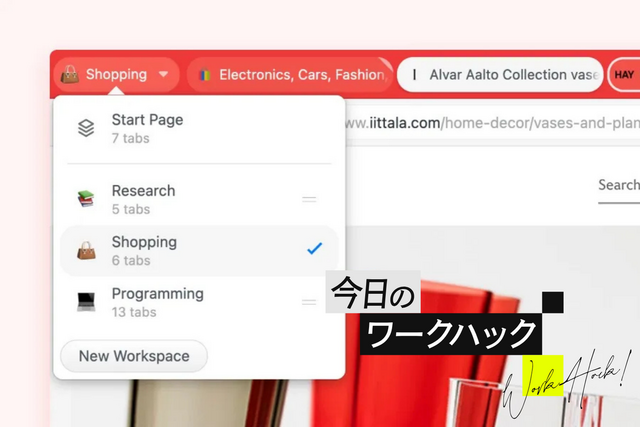Click the "13 tabs" label under Programming

click(134, 312)
